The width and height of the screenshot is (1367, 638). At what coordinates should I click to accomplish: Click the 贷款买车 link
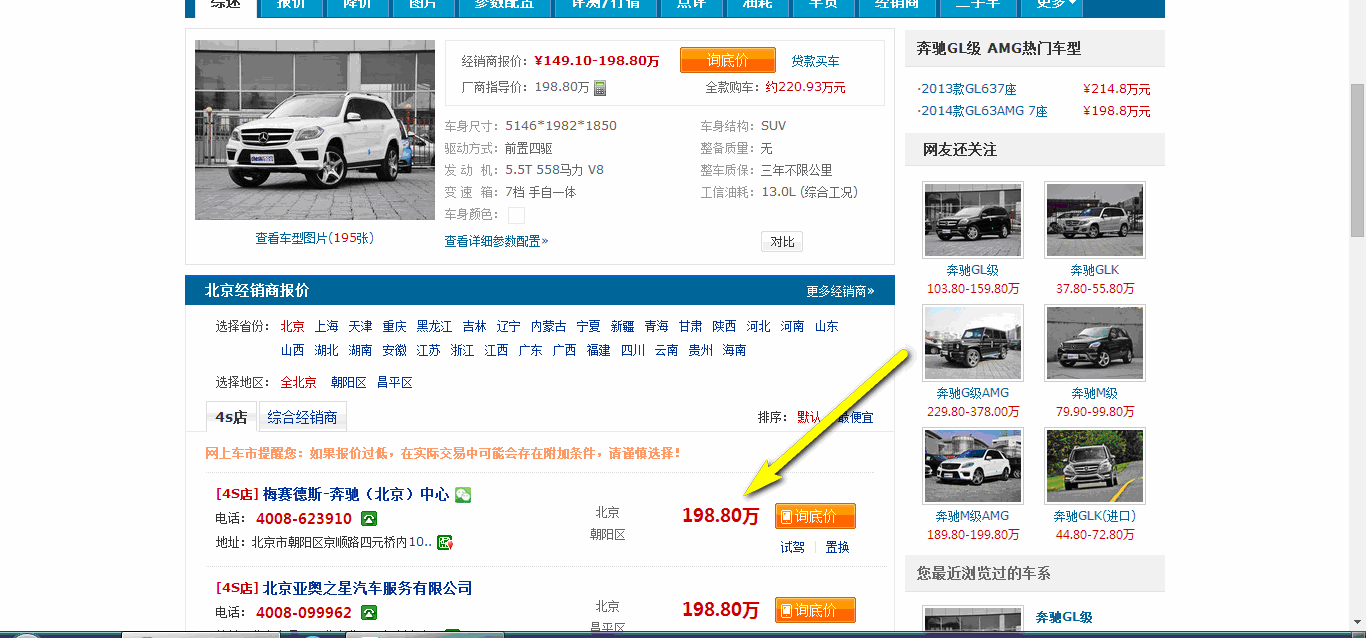[816, 61]
